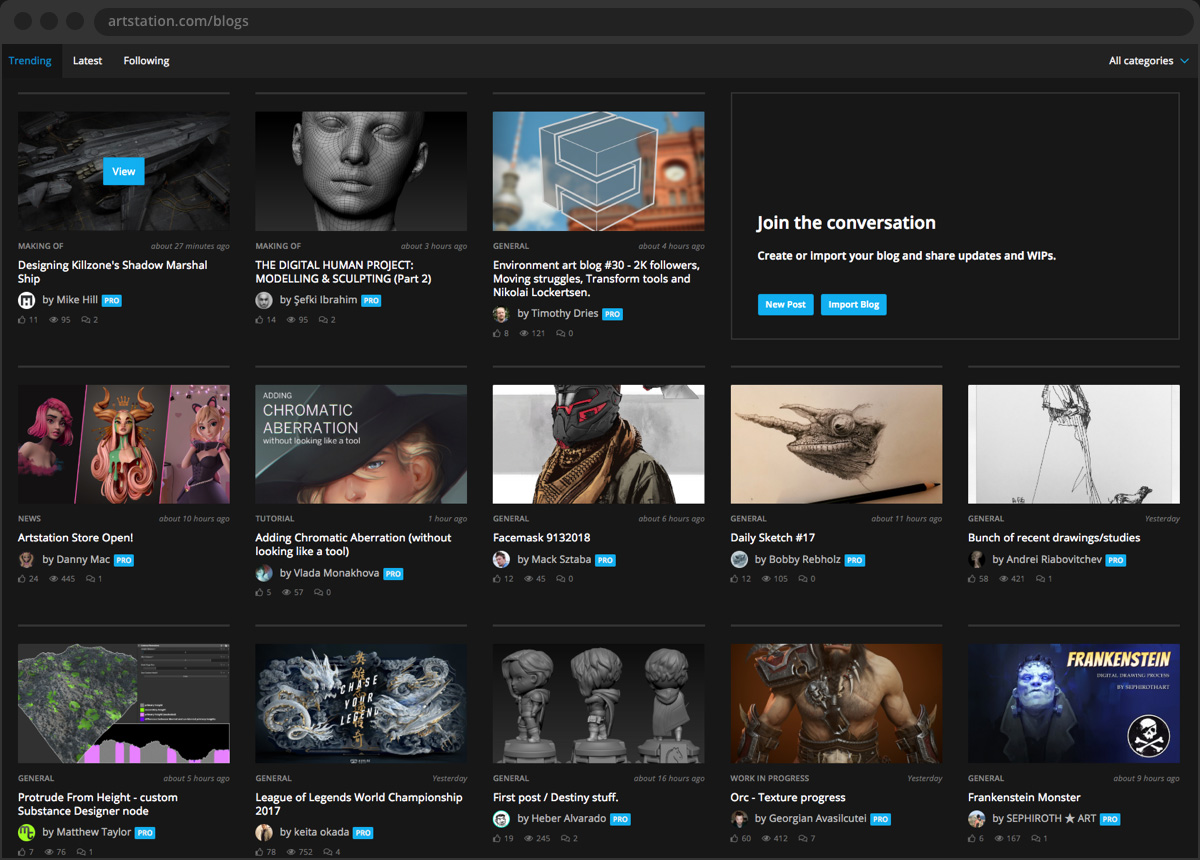Switch to the Latest tab

[x=87, y=61]
